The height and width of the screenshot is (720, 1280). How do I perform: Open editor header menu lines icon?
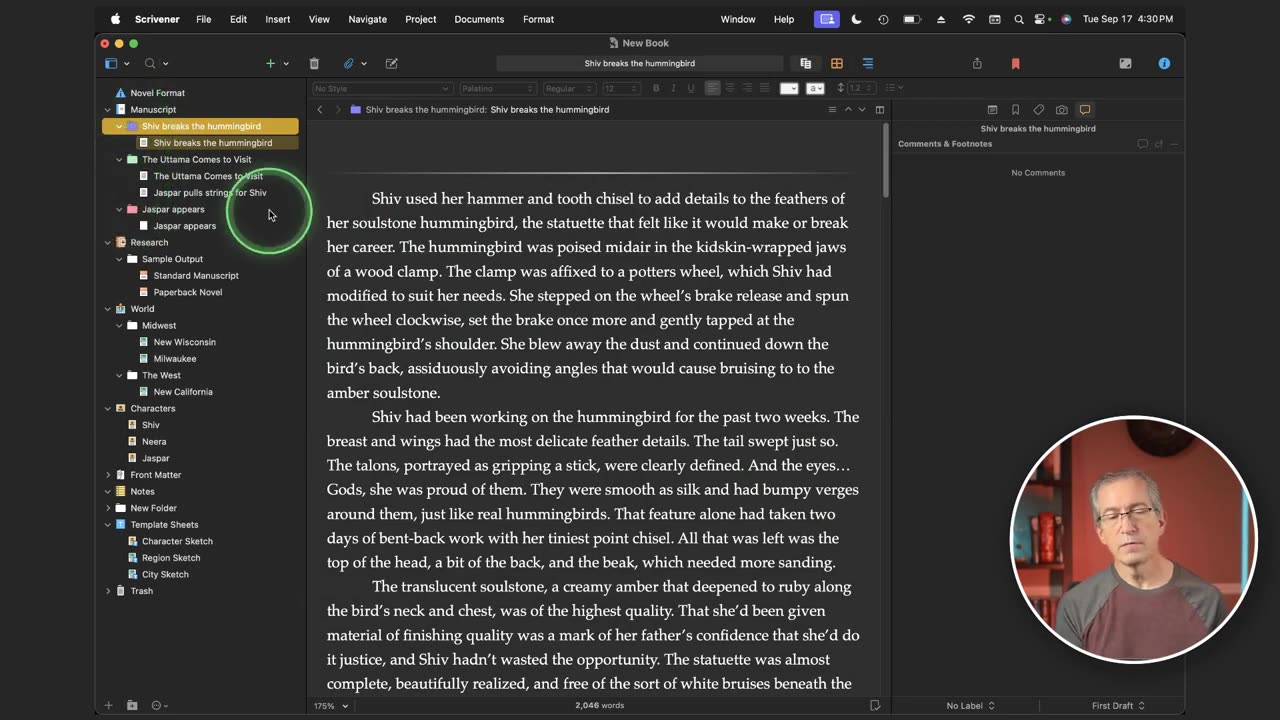pyautogui.click(x=832, y=110)
